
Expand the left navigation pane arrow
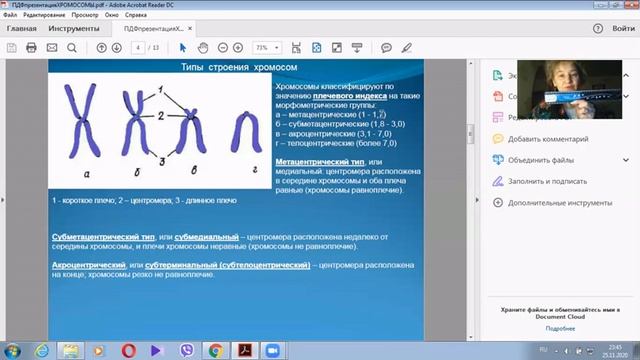[2, 200]
